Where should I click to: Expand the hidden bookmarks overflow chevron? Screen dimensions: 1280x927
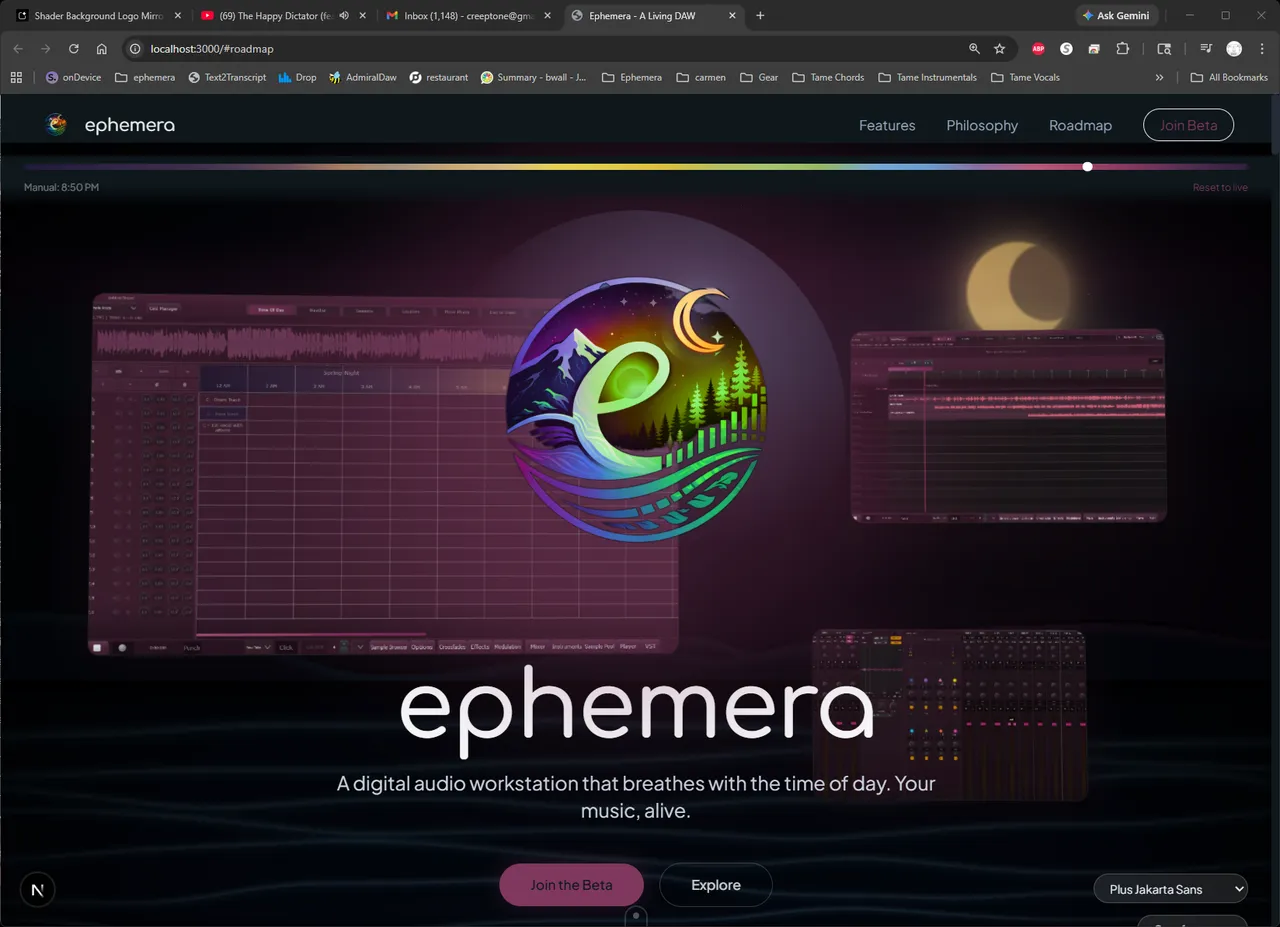point(1159,77)
